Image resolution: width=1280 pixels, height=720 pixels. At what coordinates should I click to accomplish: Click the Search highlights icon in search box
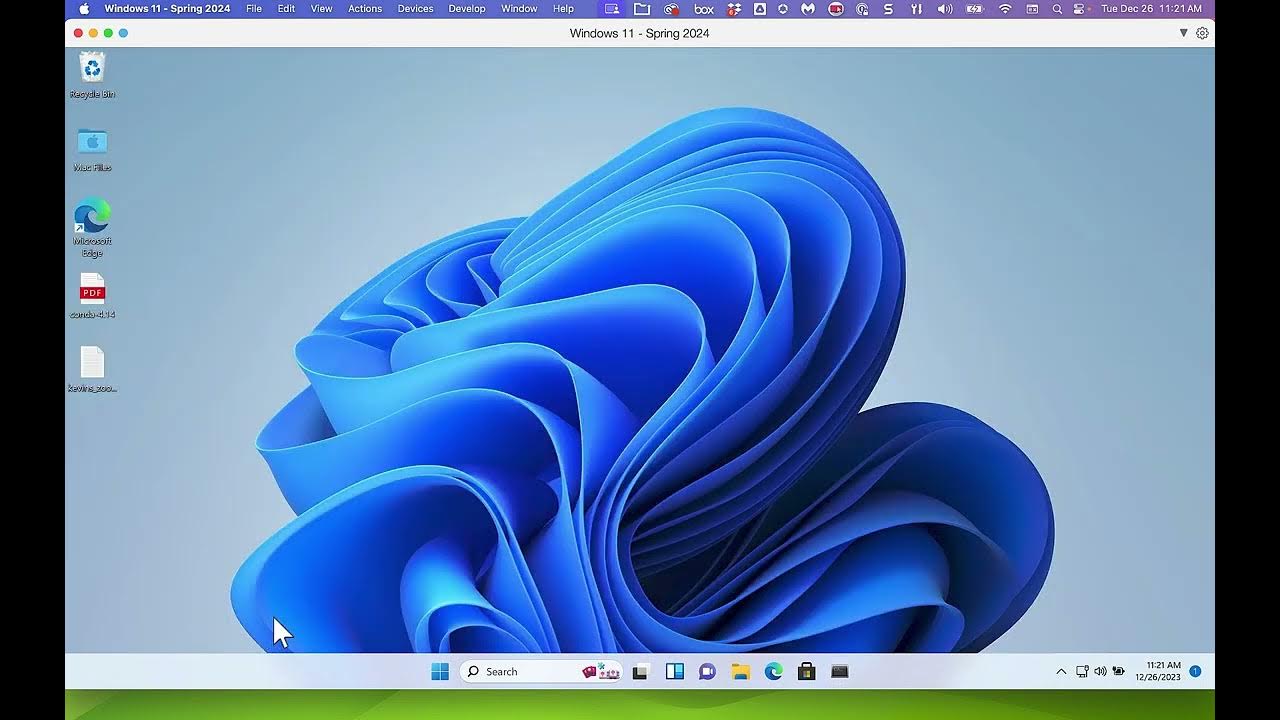point(601,672)
